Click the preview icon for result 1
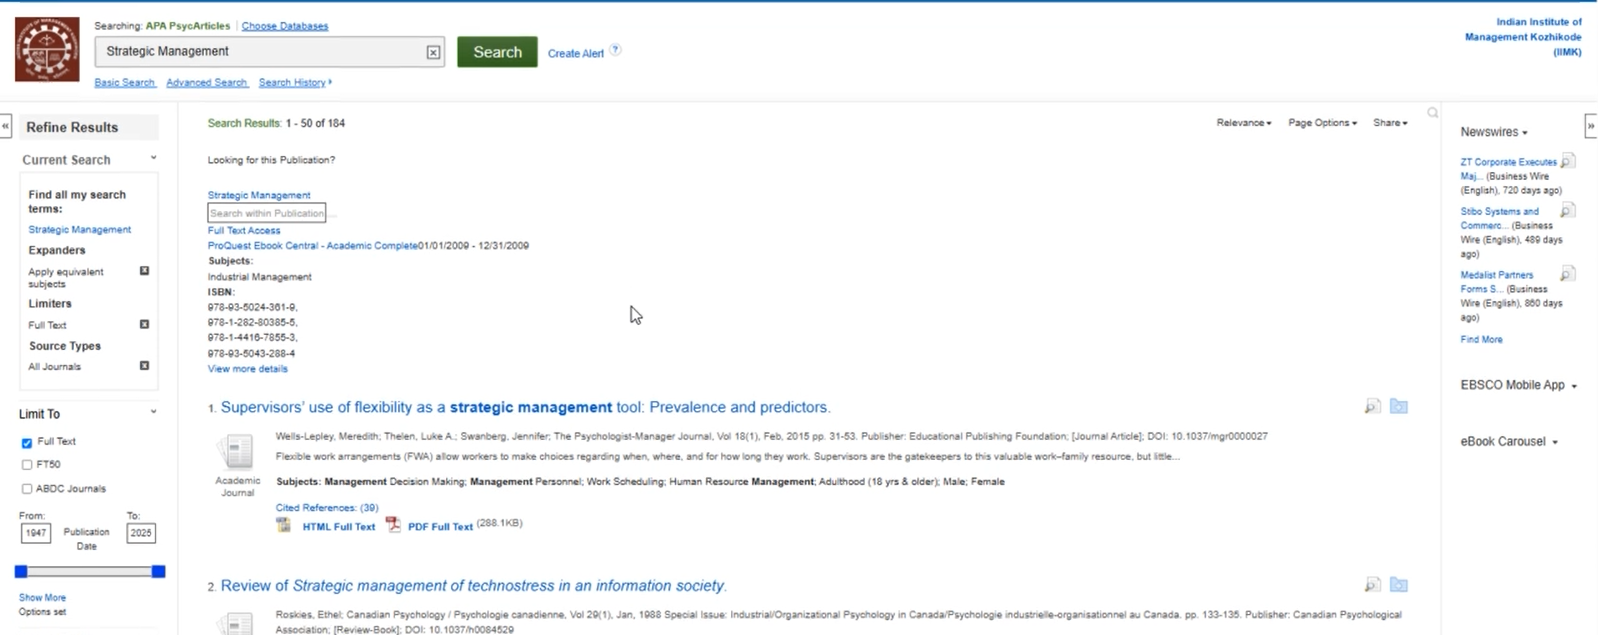Viewport: 1598px width, 635px height. [1372, 406]
